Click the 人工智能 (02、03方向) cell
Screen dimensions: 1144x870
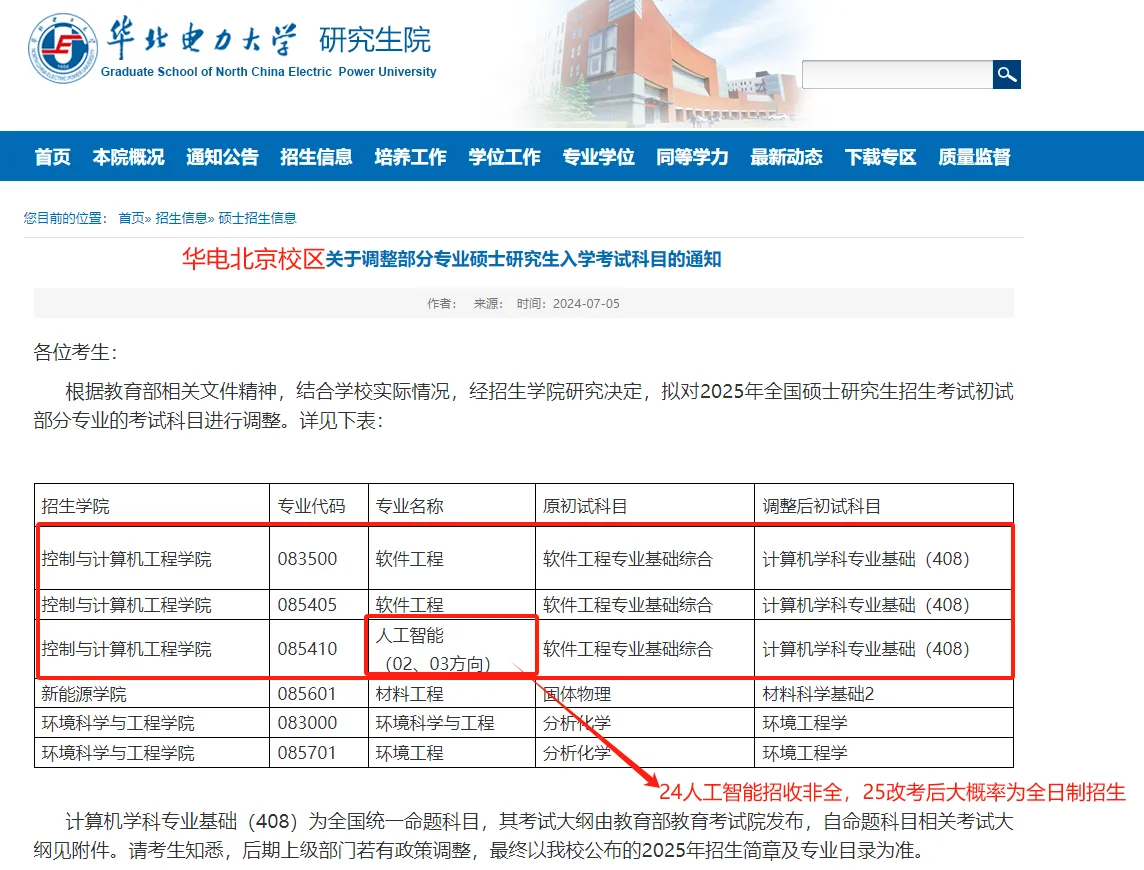pos(452,649)
